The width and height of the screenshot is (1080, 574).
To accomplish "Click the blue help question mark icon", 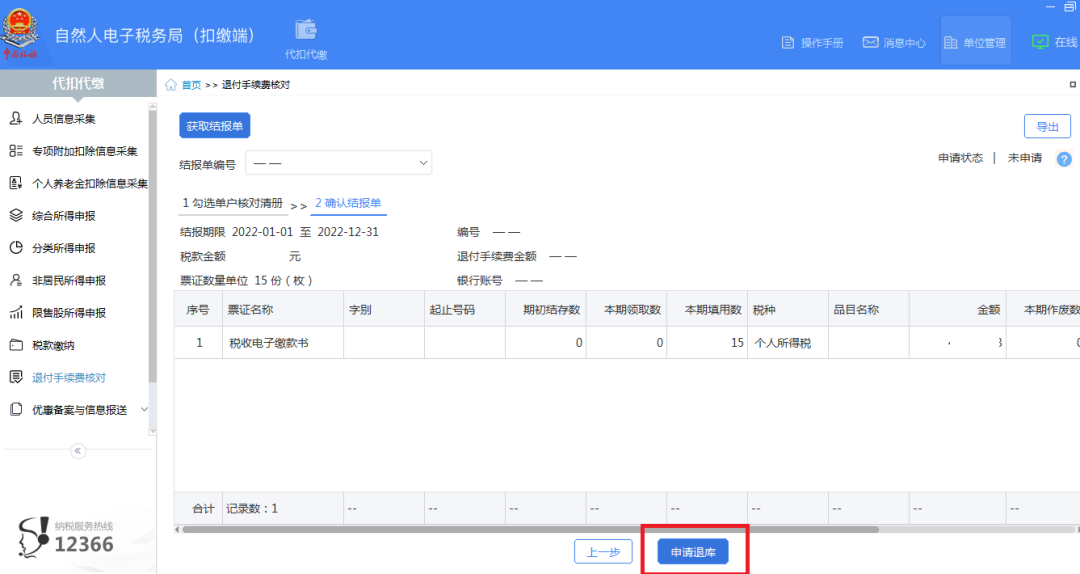I will (1064, 159).
